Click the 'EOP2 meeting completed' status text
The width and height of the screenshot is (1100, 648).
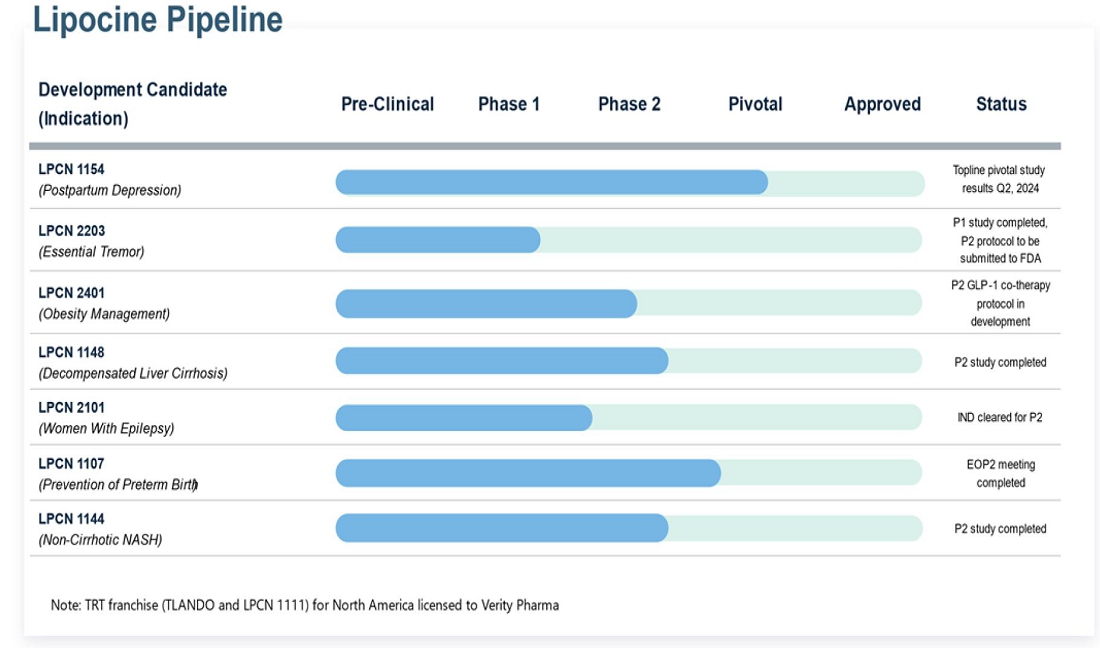(x=1000, y=473)
